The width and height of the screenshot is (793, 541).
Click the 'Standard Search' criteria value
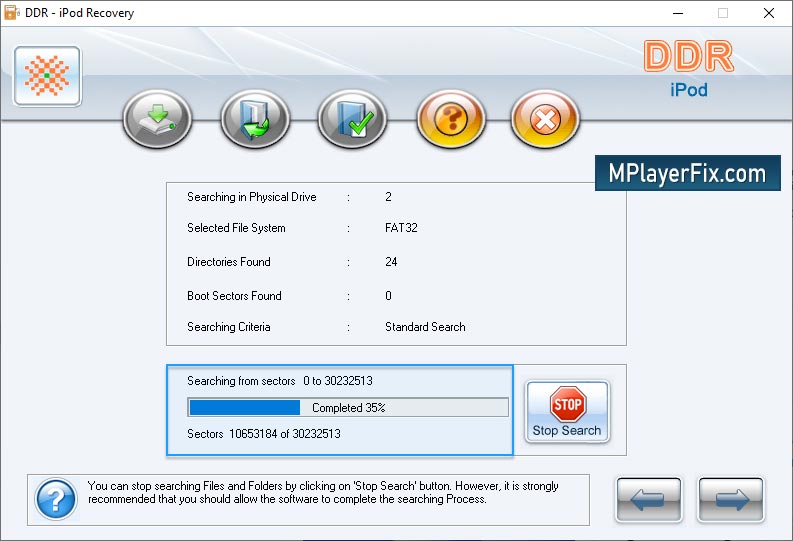click(425, 327)
